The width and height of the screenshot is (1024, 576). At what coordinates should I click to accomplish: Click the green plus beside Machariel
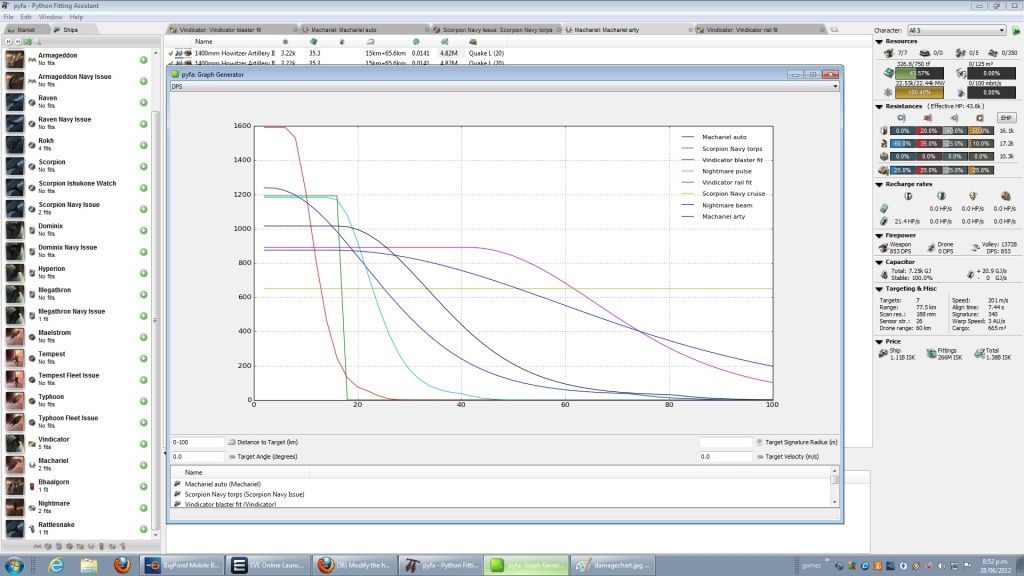[144, 465]
